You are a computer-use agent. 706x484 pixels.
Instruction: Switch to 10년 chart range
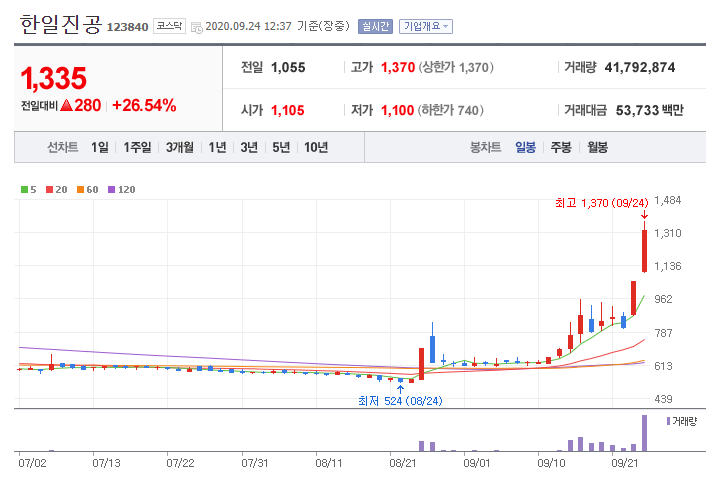(315, 148)
